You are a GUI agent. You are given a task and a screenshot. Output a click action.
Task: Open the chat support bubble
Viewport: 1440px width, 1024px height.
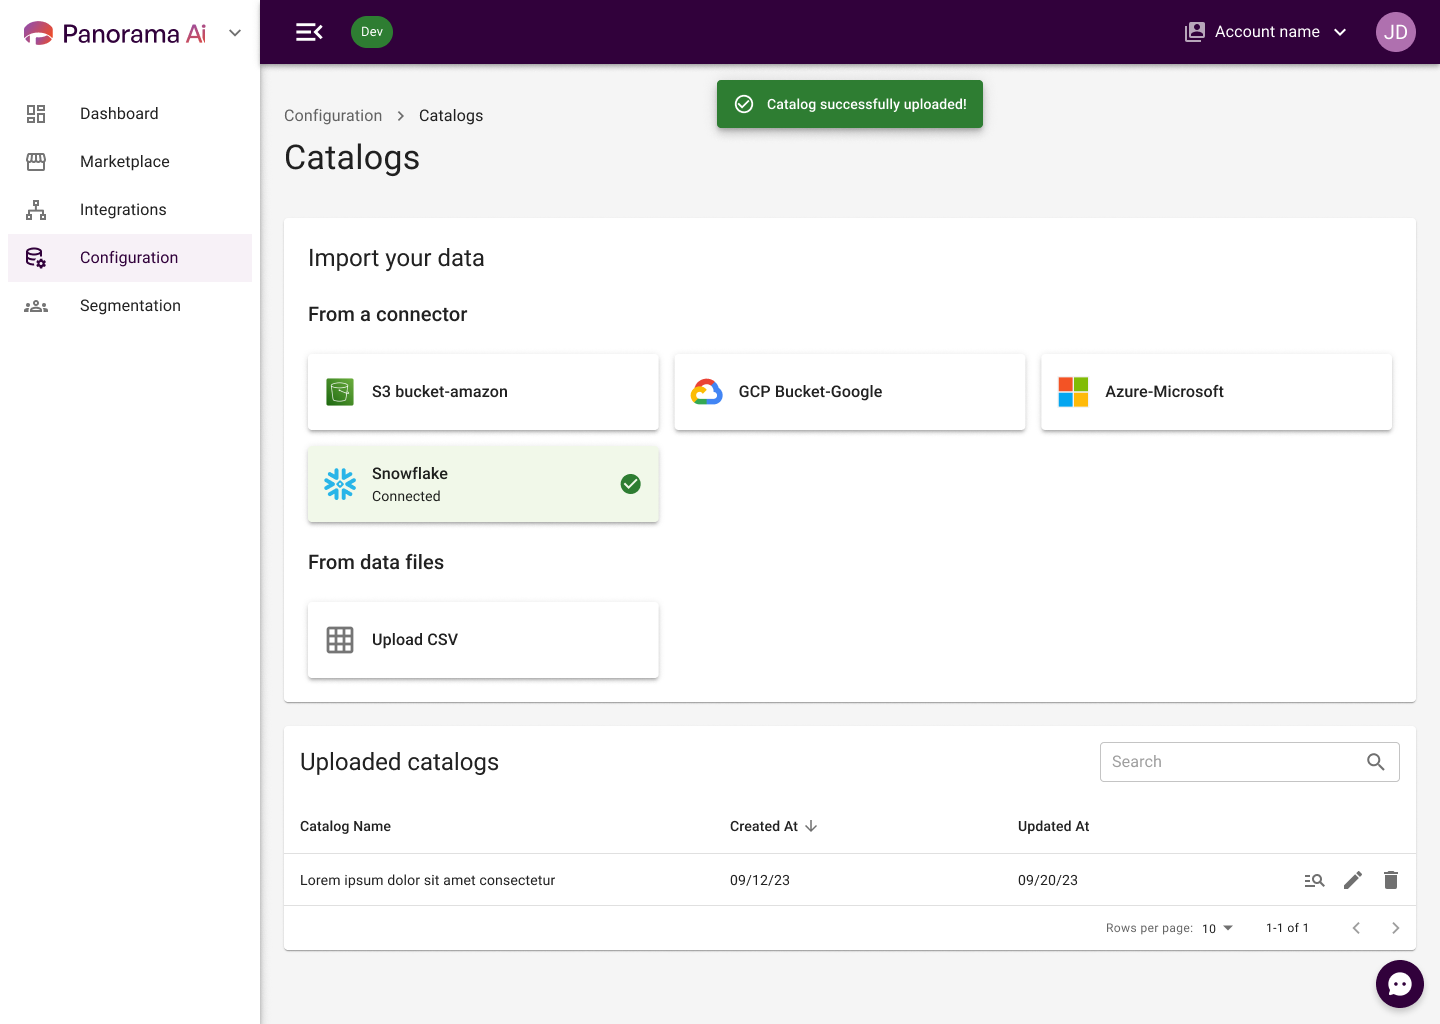point(1400,984)
